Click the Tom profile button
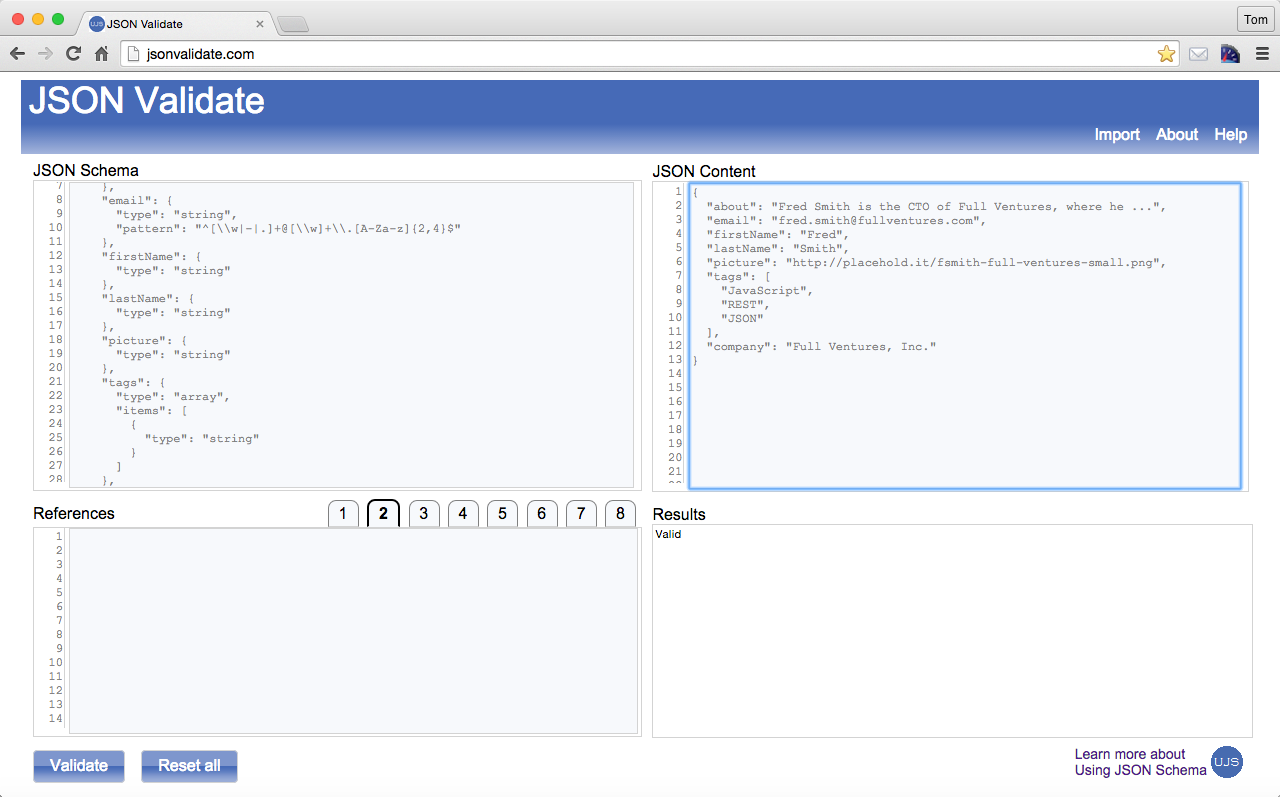 coord(1256,18)
